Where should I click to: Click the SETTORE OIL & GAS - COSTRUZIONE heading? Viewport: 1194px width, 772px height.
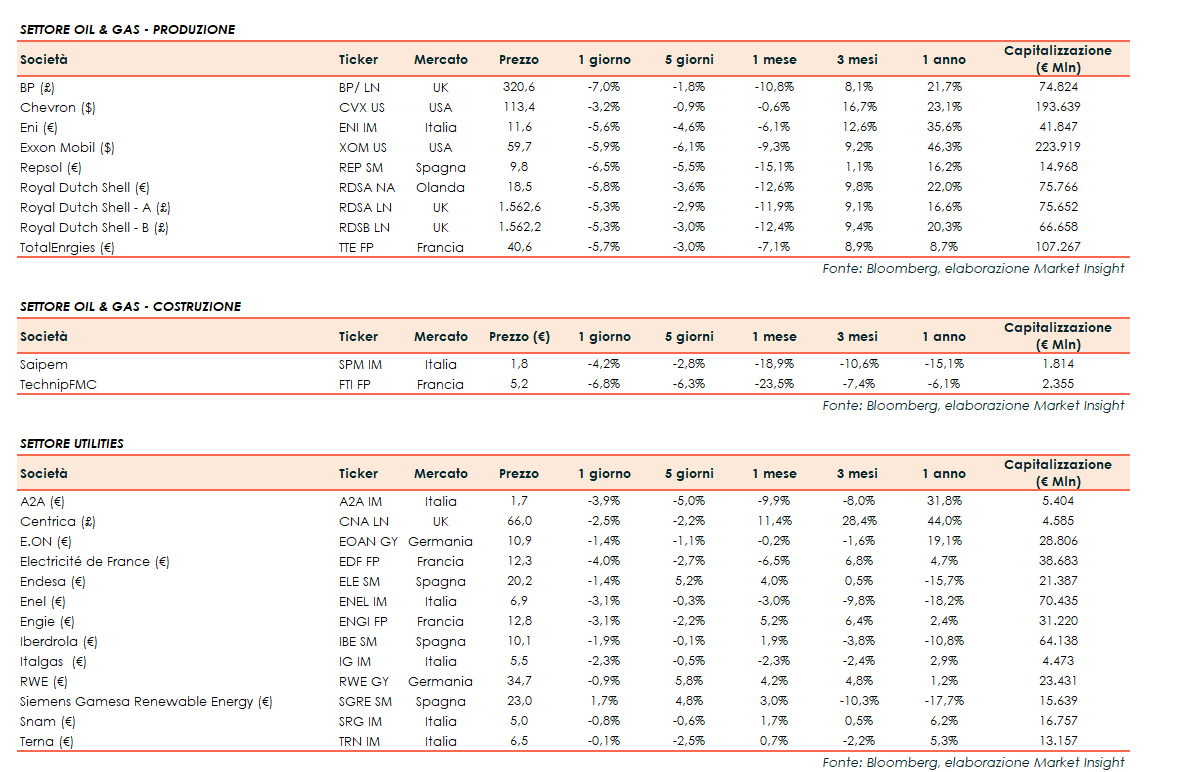click(x=130, y=307)
